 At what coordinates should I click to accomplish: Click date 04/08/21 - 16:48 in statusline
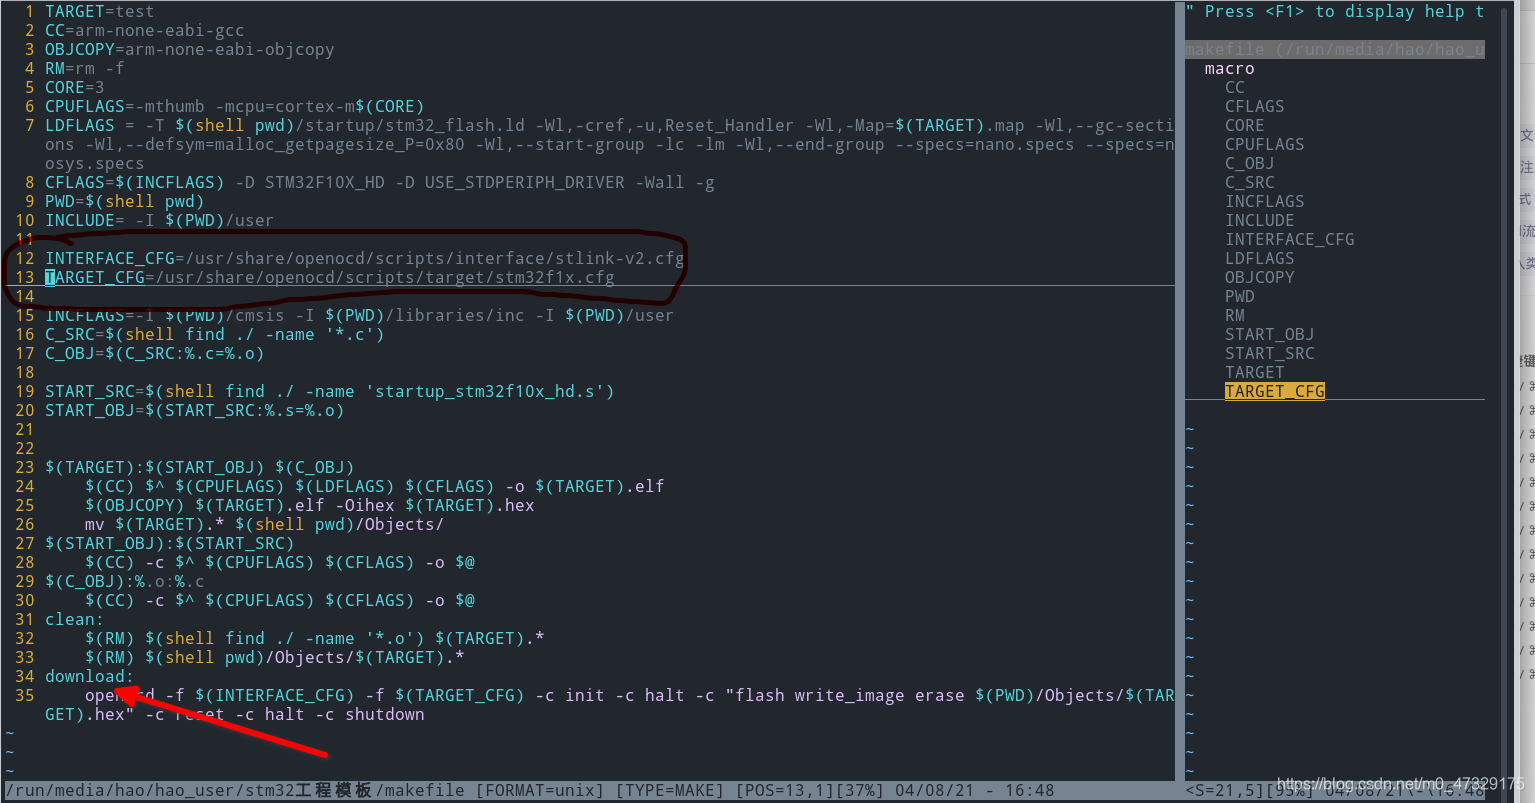coord(975,790)
